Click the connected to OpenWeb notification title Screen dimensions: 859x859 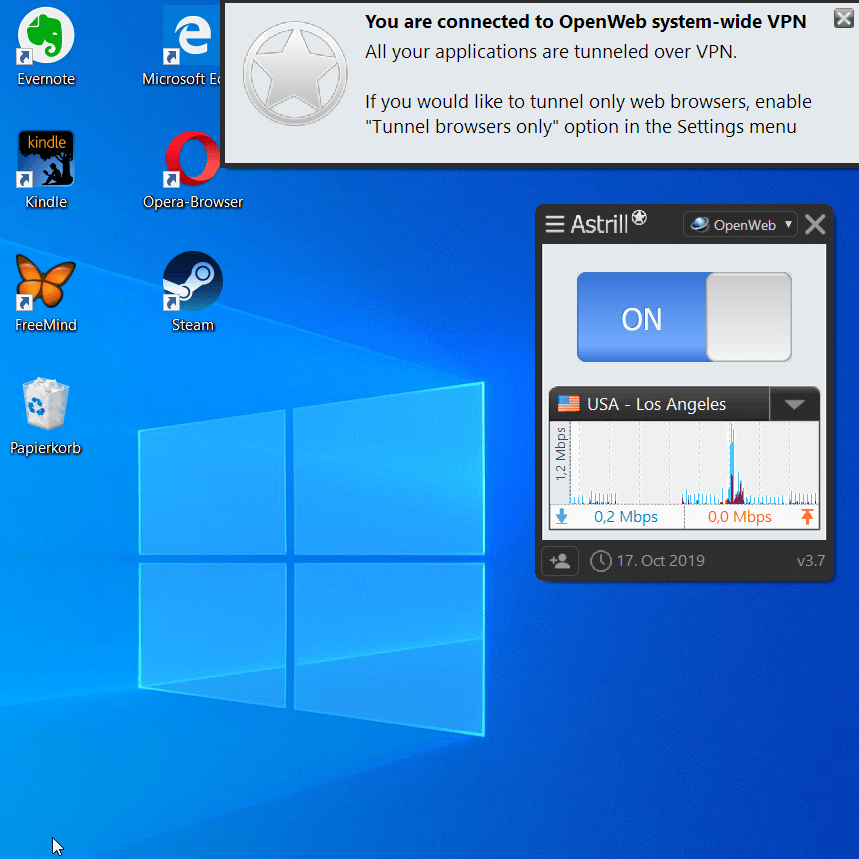click(586, 22)
